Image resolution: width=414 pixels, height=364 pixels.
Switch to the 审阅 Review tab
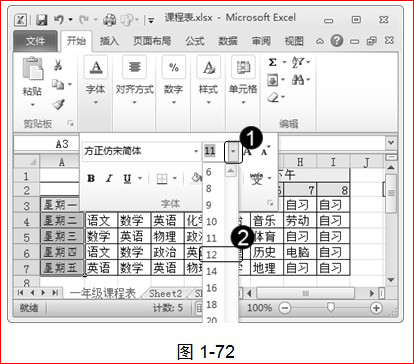(261, 41)
